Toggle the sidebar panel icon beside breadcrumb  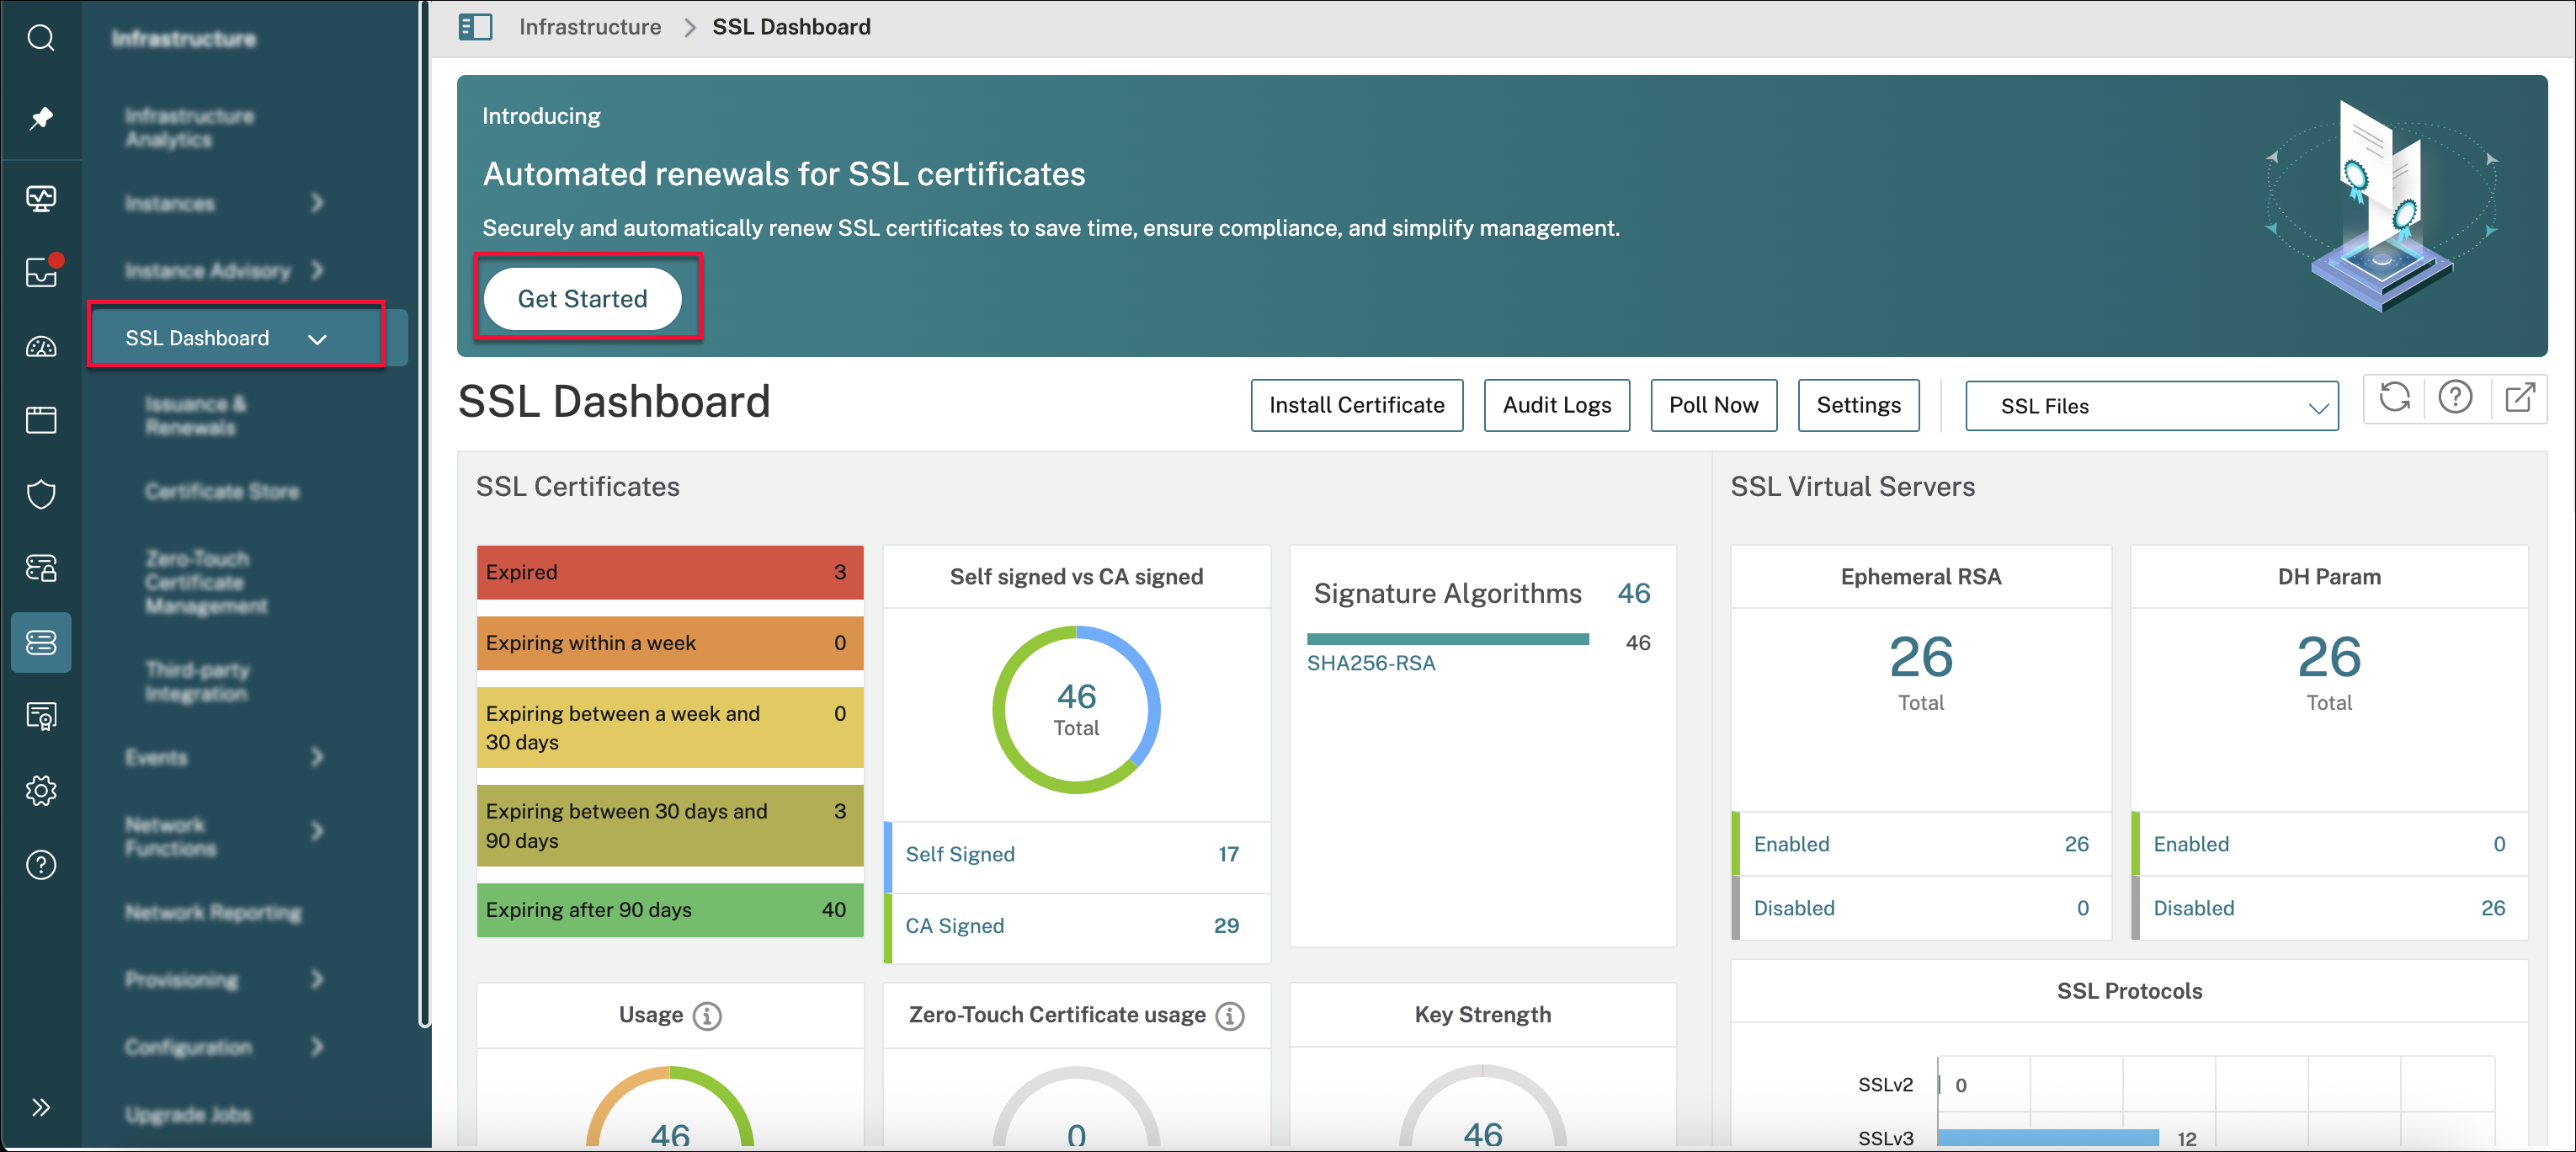coord(475,27)
